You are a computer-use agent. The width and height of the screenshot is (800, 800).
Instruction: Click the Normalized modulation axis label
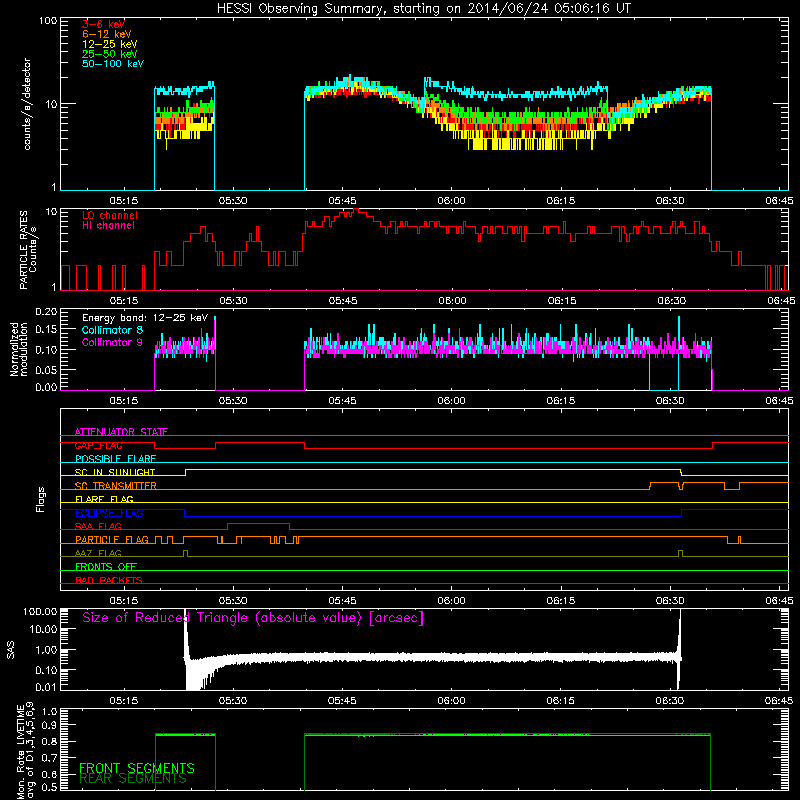18,349
